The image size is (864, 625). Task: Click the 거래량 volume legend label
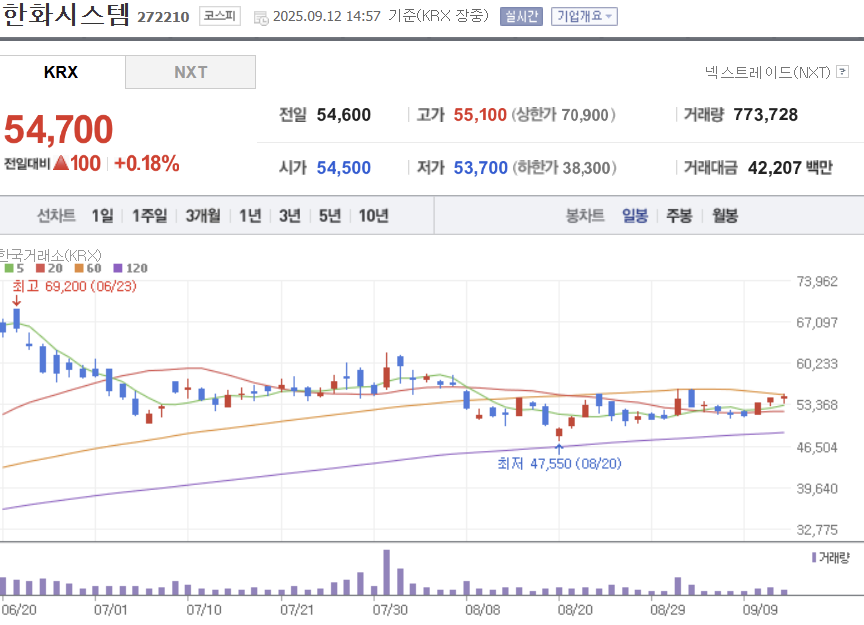point(831,558)
